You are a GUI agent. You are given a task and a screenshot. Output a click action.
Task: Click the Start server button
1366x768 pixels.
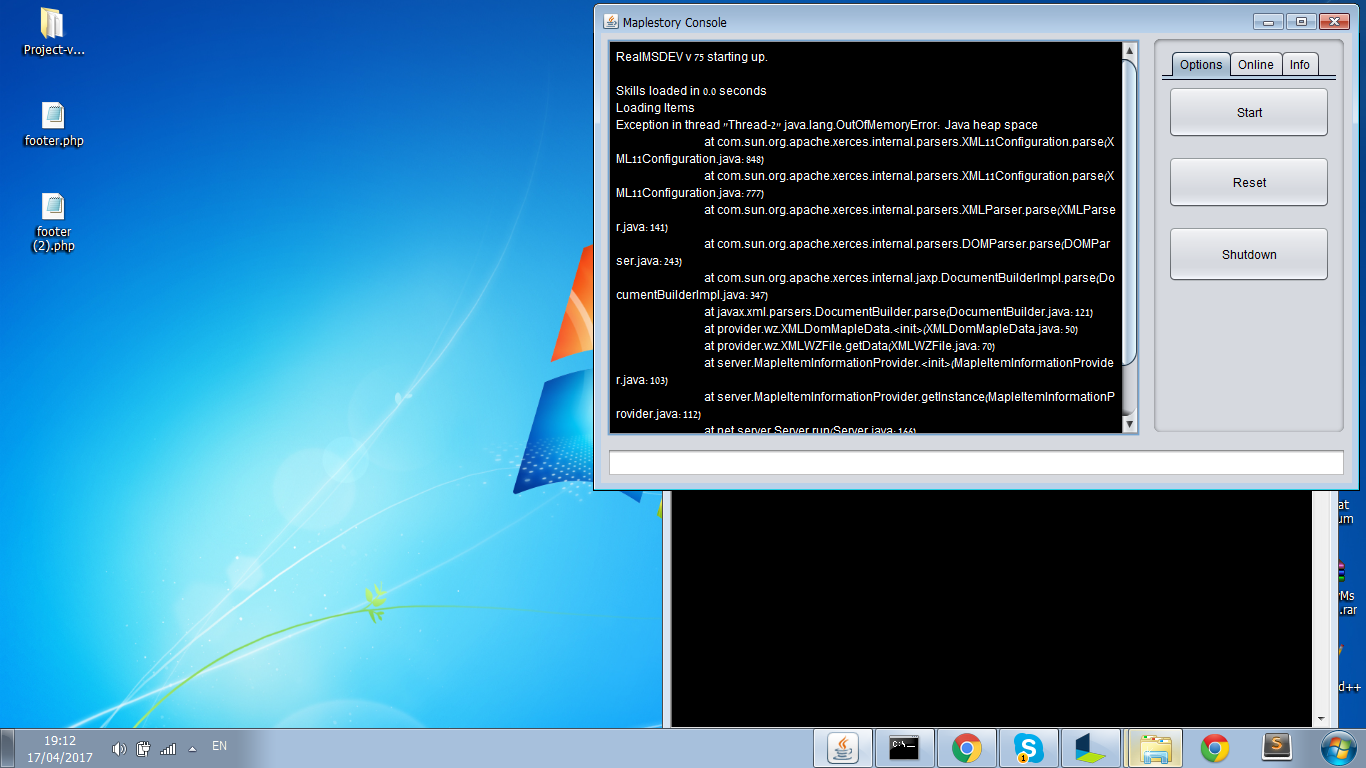click(1249, 112)
